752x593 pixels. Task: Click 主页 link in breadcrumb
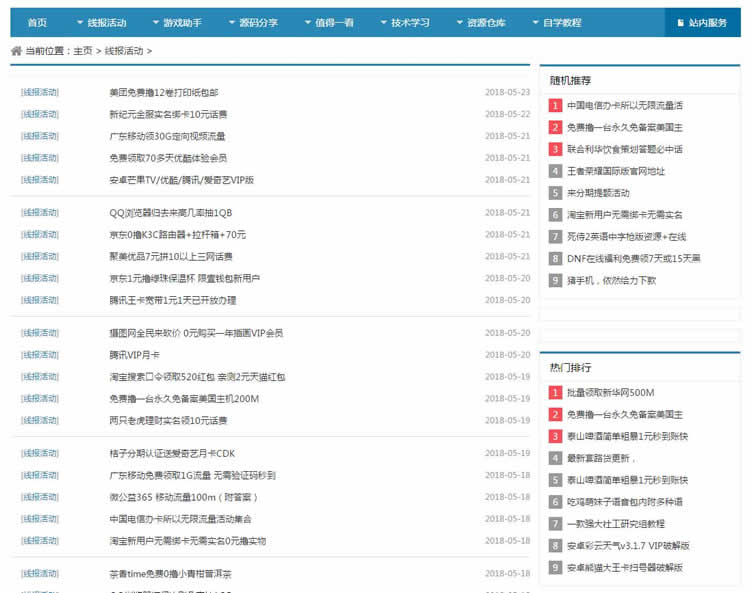82,51
